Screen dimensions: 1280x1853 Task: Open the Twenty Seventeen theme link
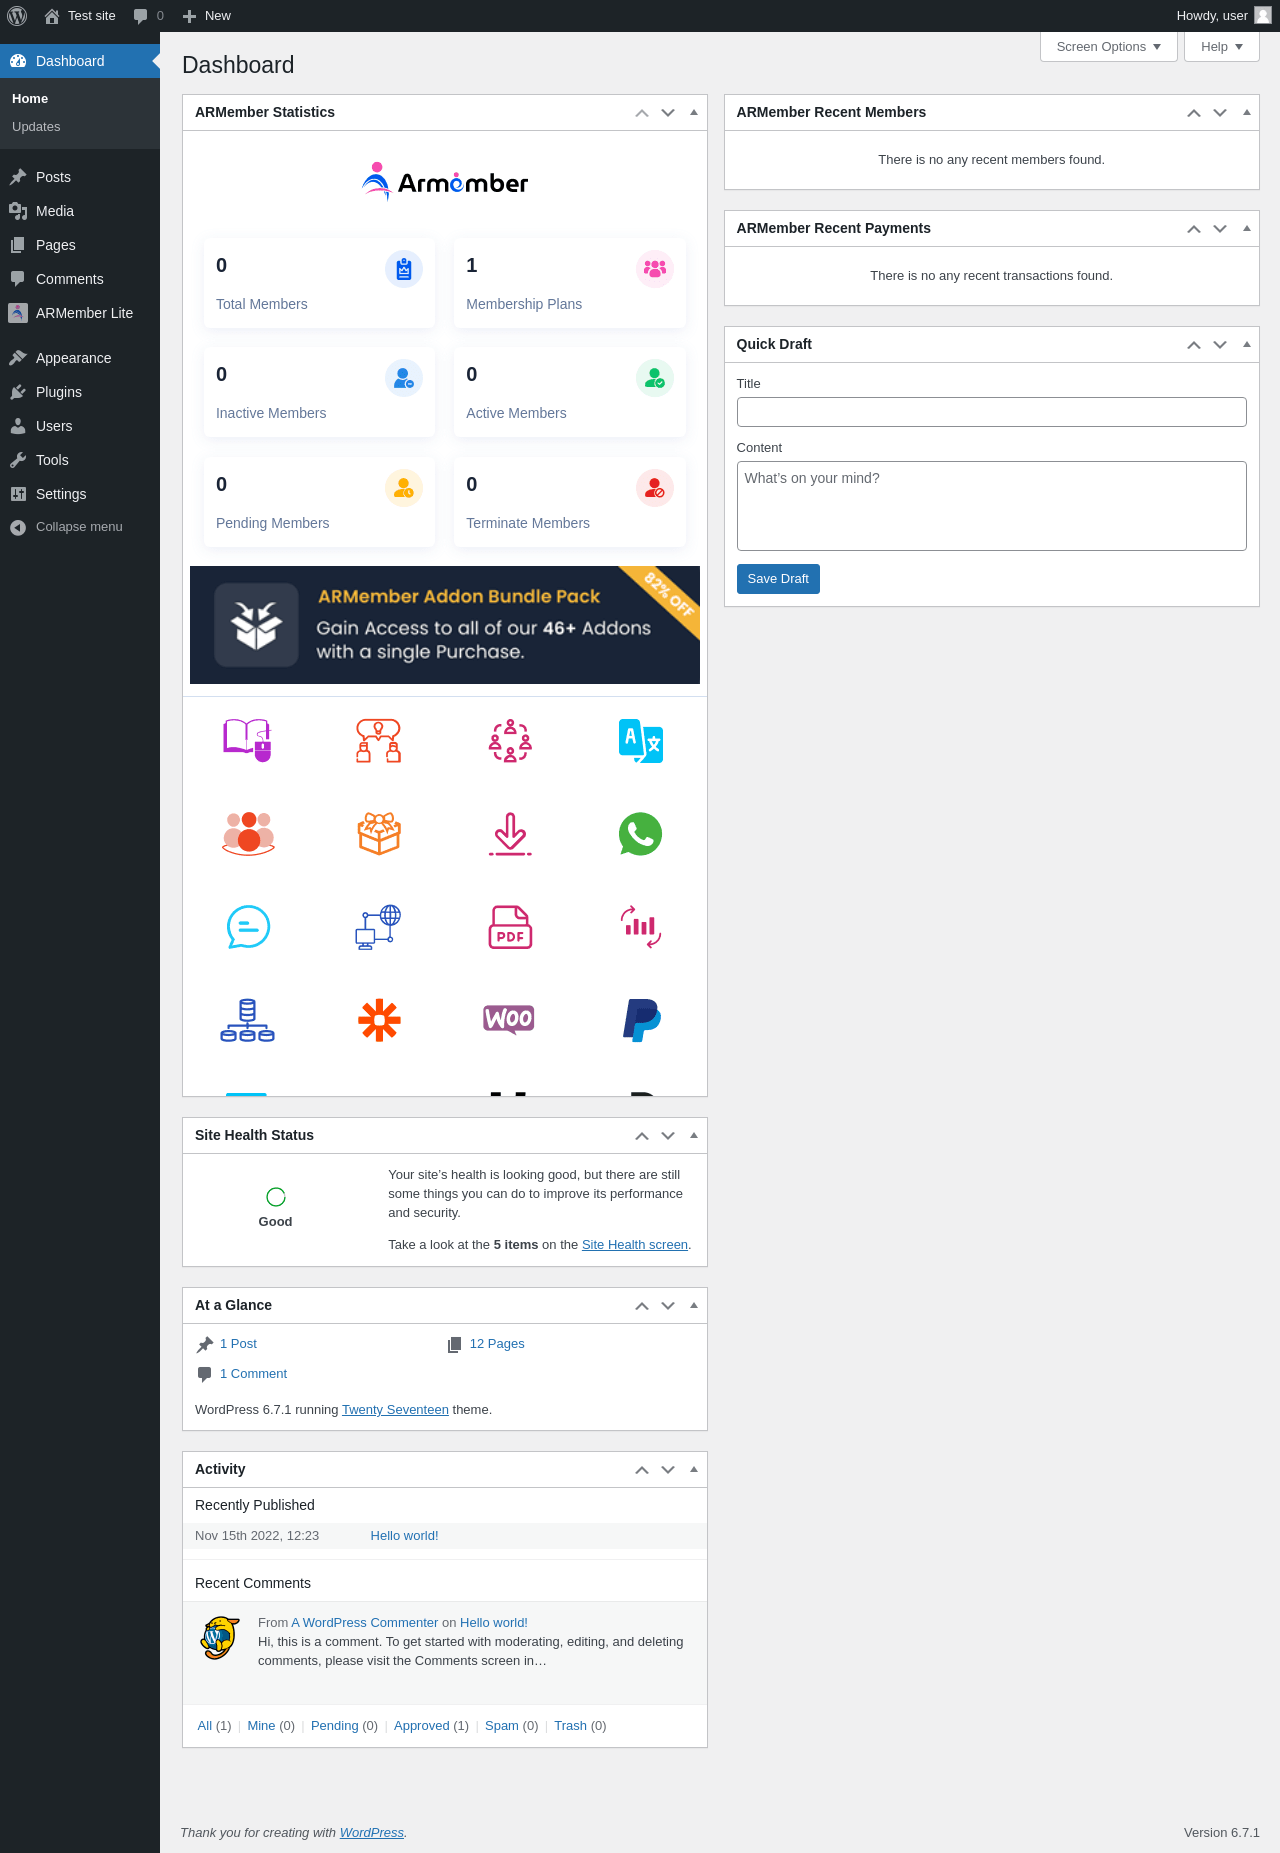click(x=395, y=1410)
